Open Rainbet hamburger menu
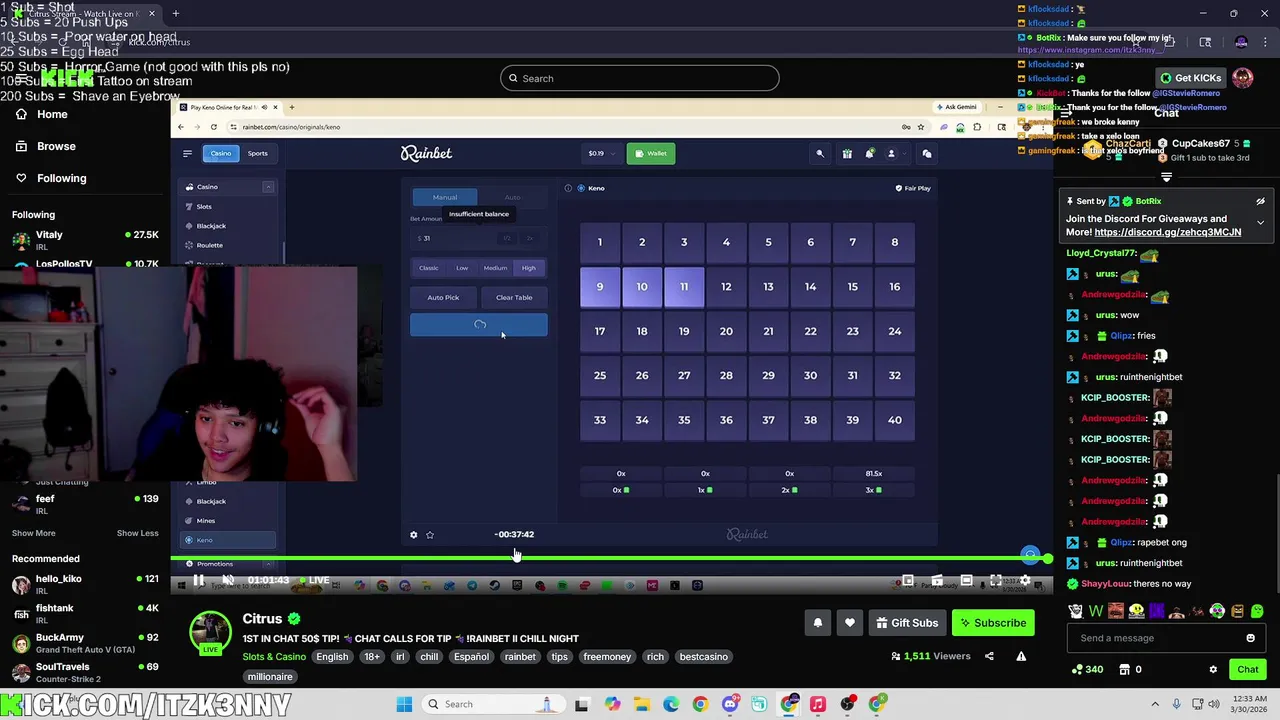This screenshot has width=1280, height=720. pyautogui.click(x=187, y=153)
